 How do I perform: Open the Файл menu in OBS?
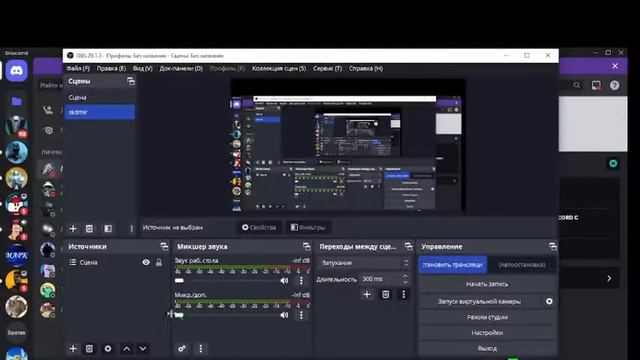tap(78, 69)
